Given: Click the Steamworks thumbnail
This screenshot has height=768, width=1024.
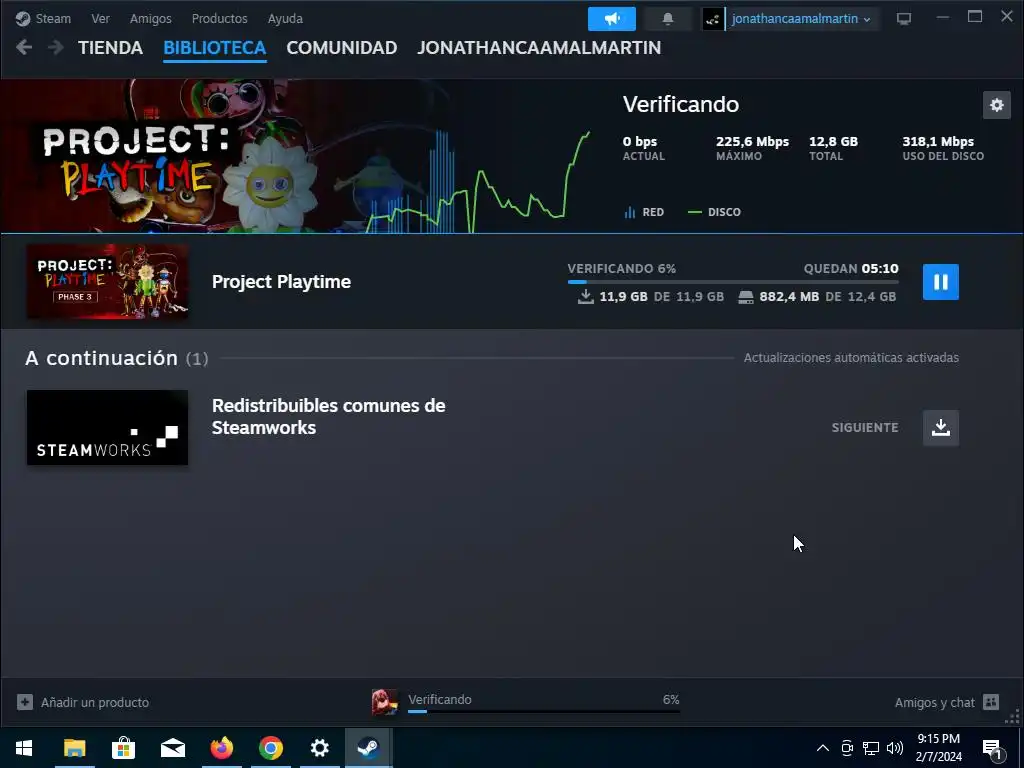Looking at the screenshot, I should coord(108,428).
